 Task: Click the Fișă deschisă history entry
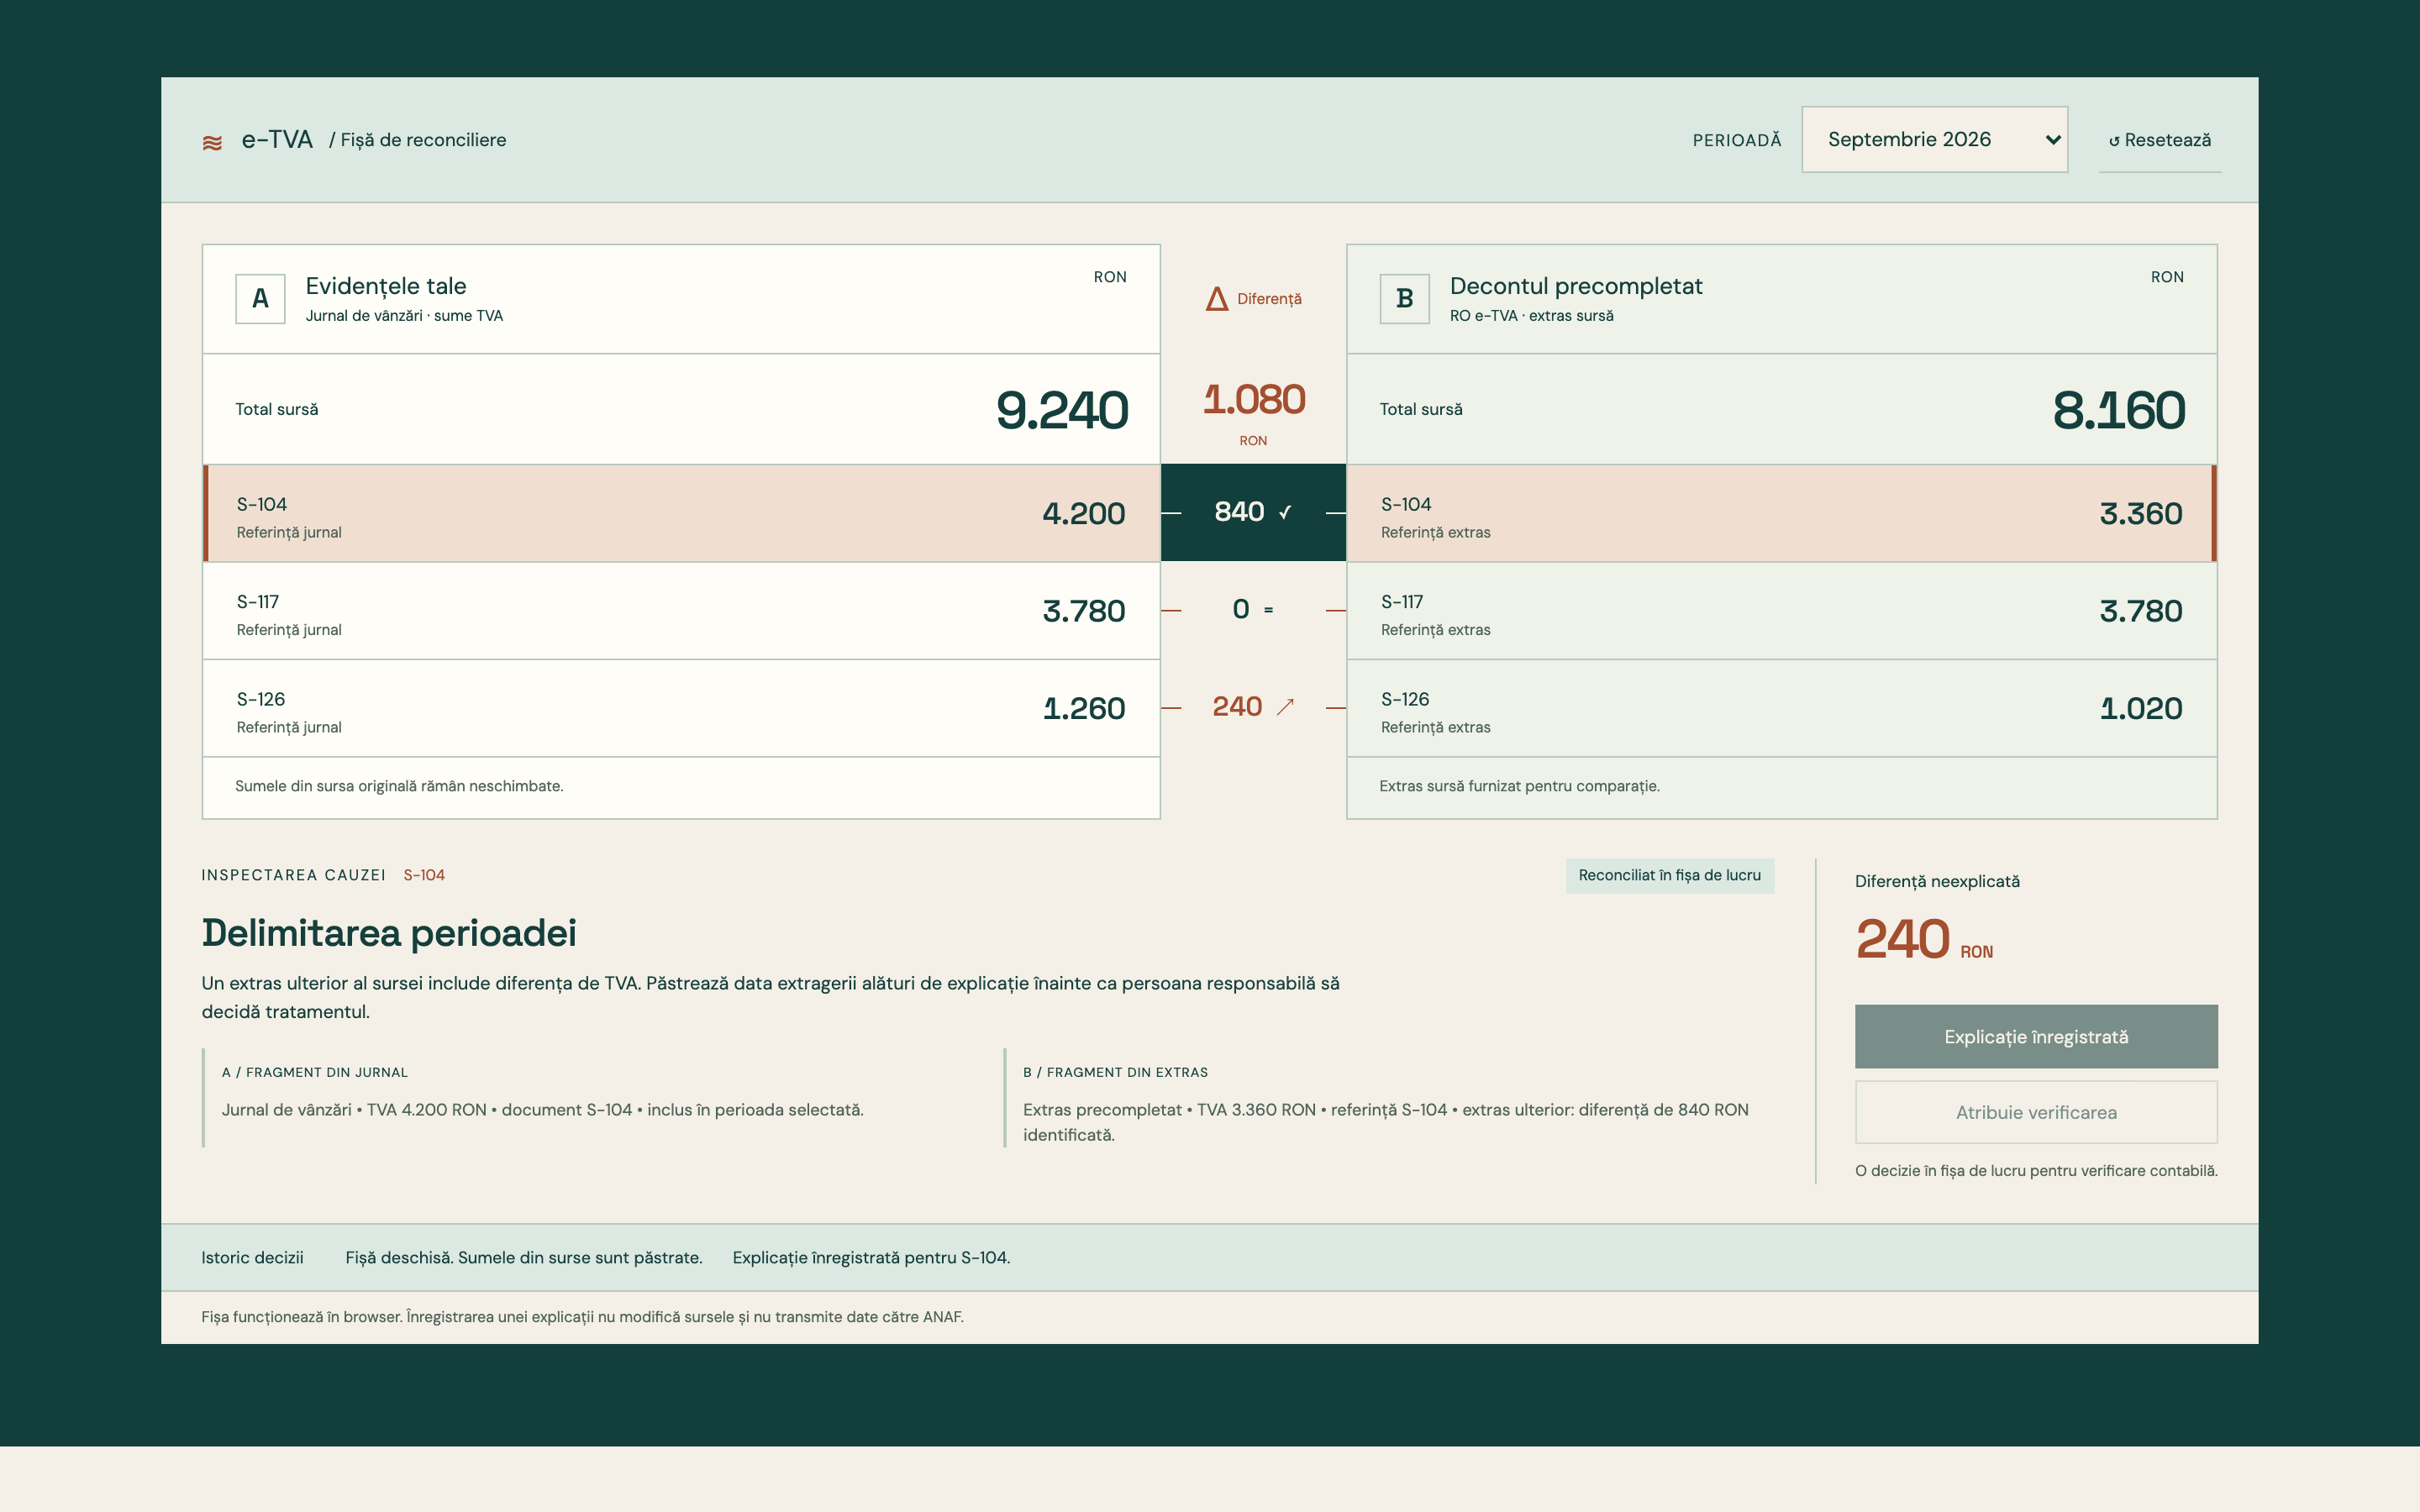(x=524, y=1258)
